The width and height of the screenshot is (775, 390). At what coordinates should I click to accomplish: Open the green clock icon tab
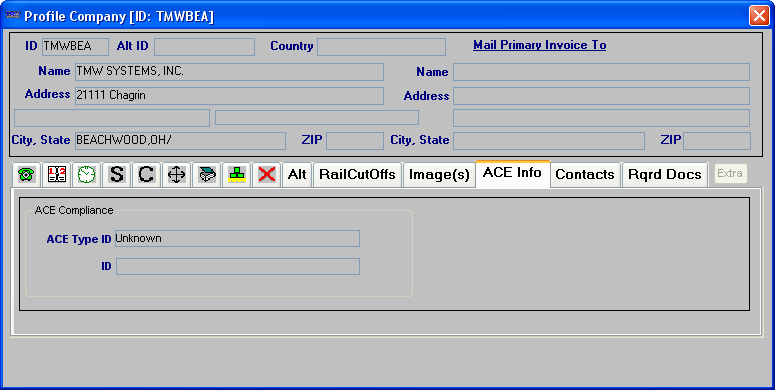86,174
